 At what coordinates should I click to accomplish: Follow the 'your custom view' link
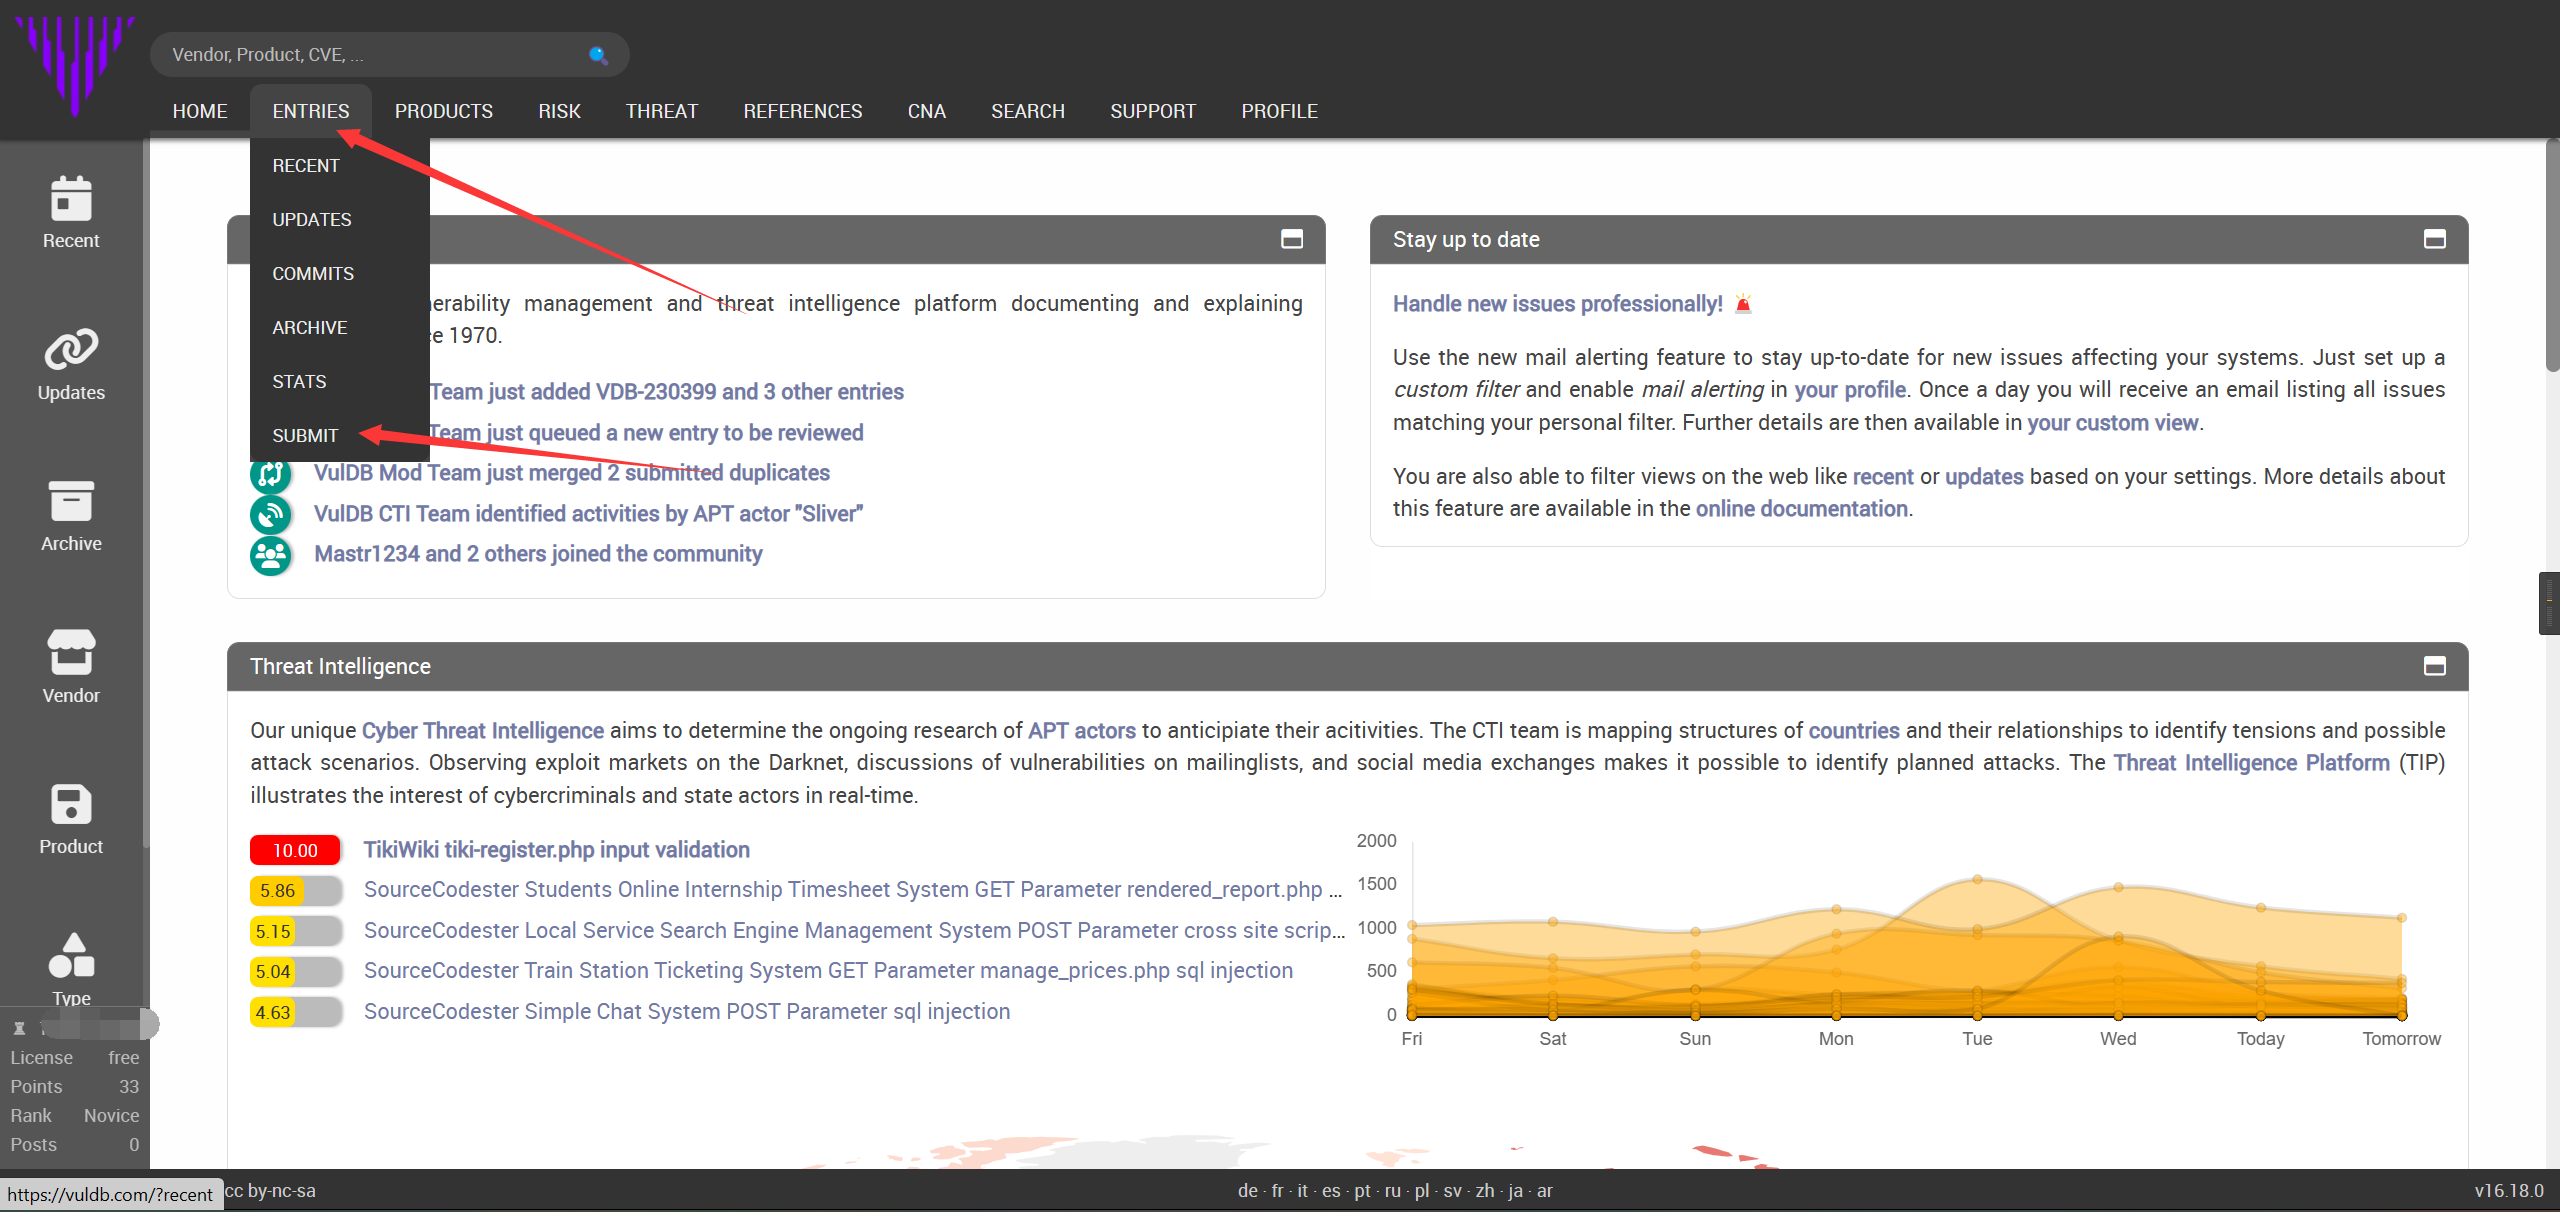(2112, 423)
